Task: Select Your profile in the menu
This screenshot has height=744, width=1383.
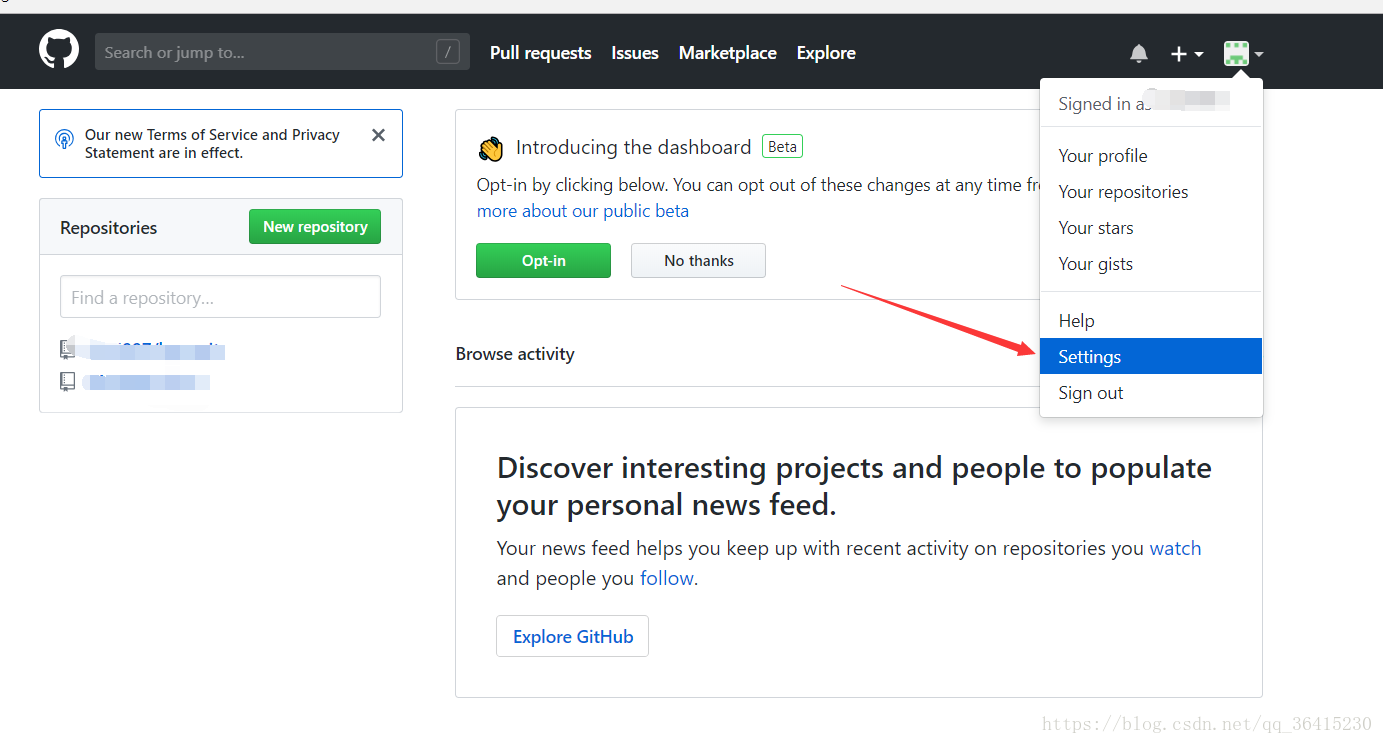Action: pyautogui.click(x=1151, y=156)
